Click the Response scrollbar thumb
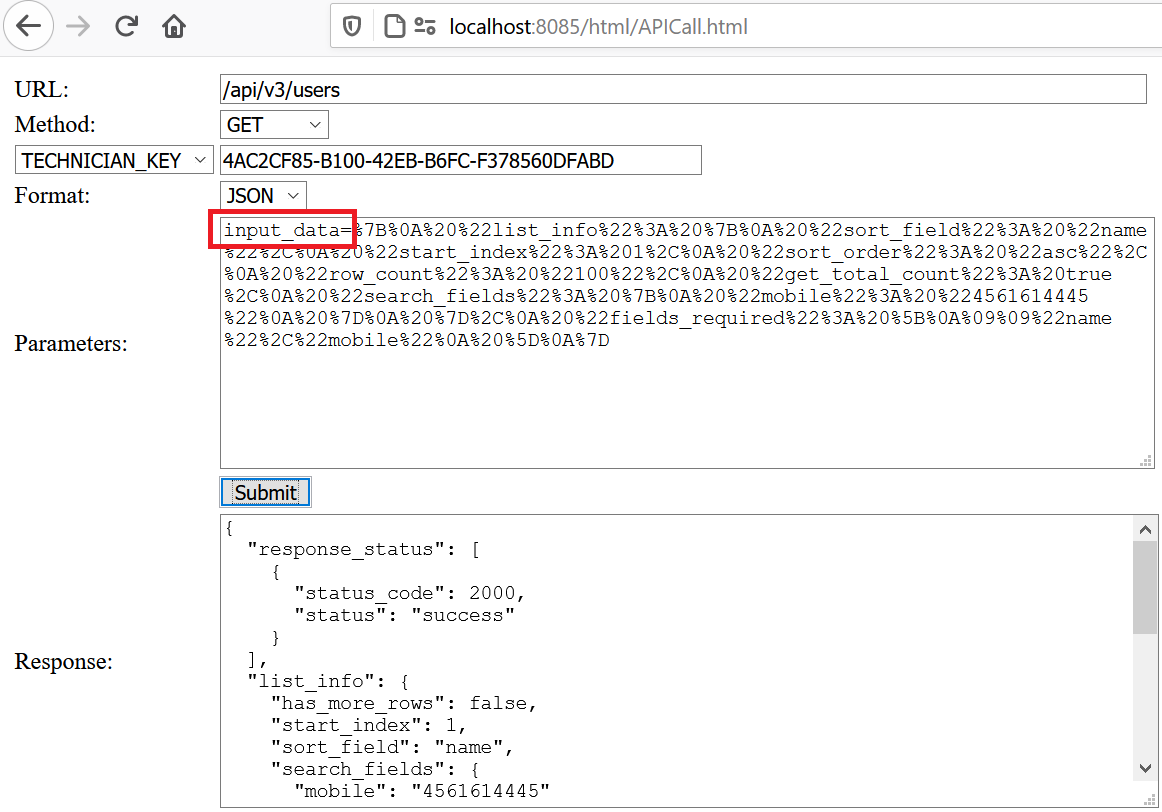 [x=1145, y=588]
